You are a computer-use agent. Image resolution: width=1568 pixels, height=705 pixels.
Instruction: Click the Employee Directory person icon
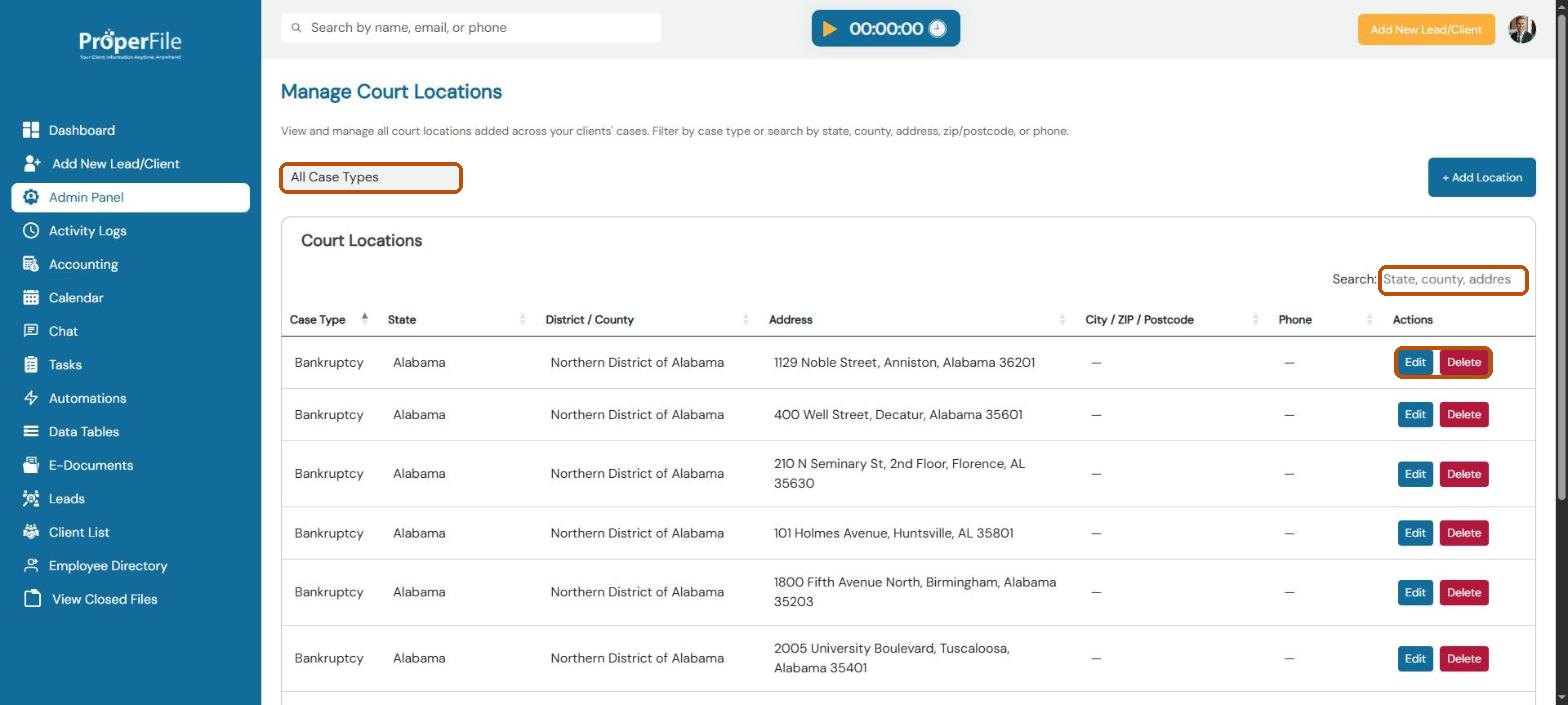[x=31, y=565]
